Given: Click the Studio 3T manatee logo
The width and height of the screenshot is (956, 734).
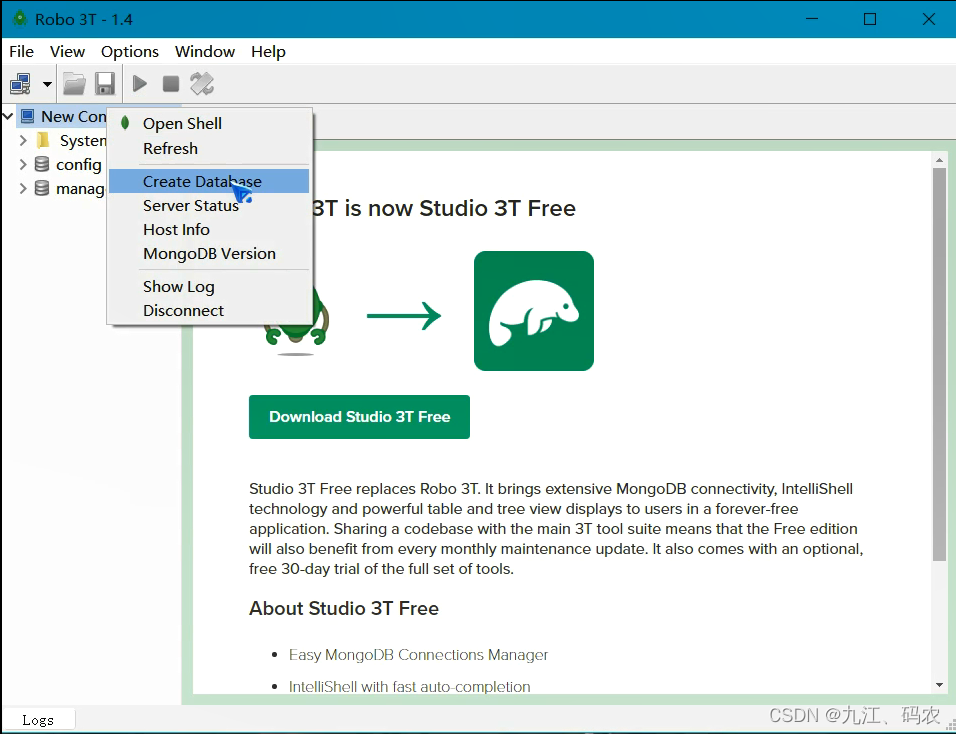Looking at the screenshot, I should coord(533,311).
